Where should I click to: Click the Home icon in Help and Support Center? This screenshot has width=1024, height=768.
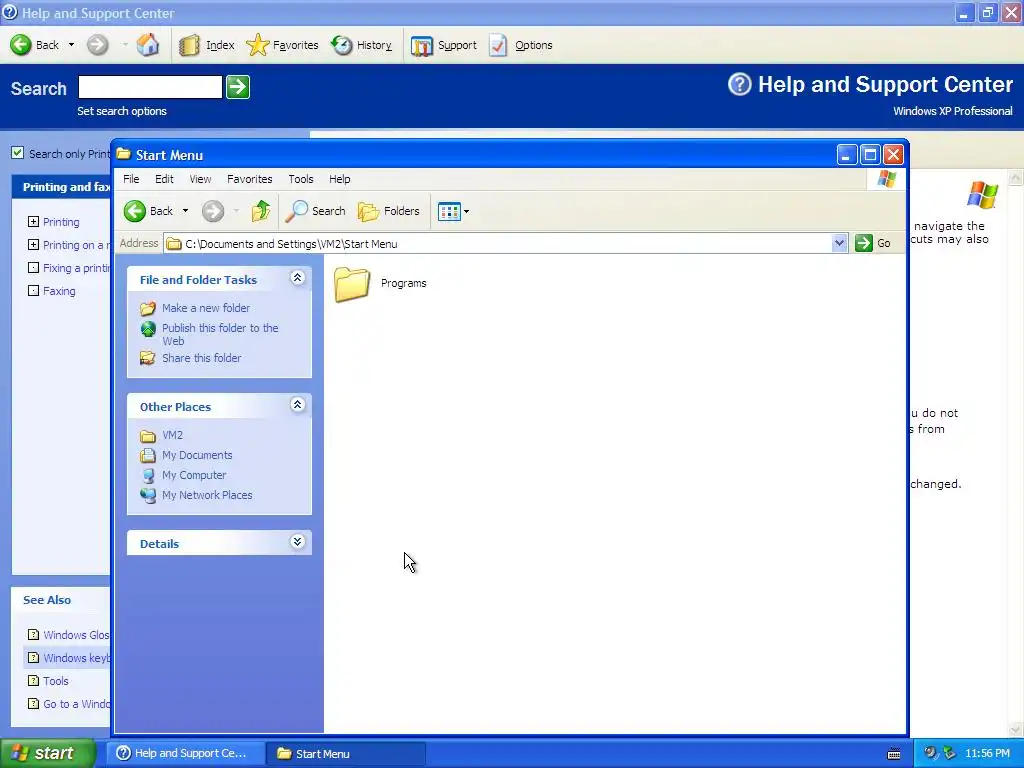(x=148, y=45)
